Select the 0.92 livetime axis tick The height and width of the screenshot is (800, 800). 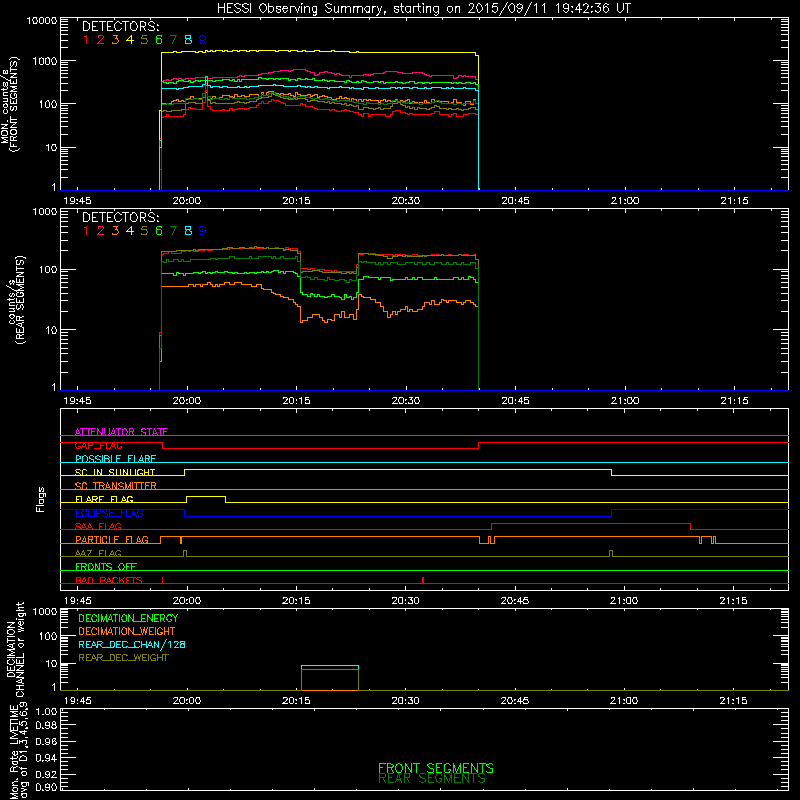coord(46,774)
